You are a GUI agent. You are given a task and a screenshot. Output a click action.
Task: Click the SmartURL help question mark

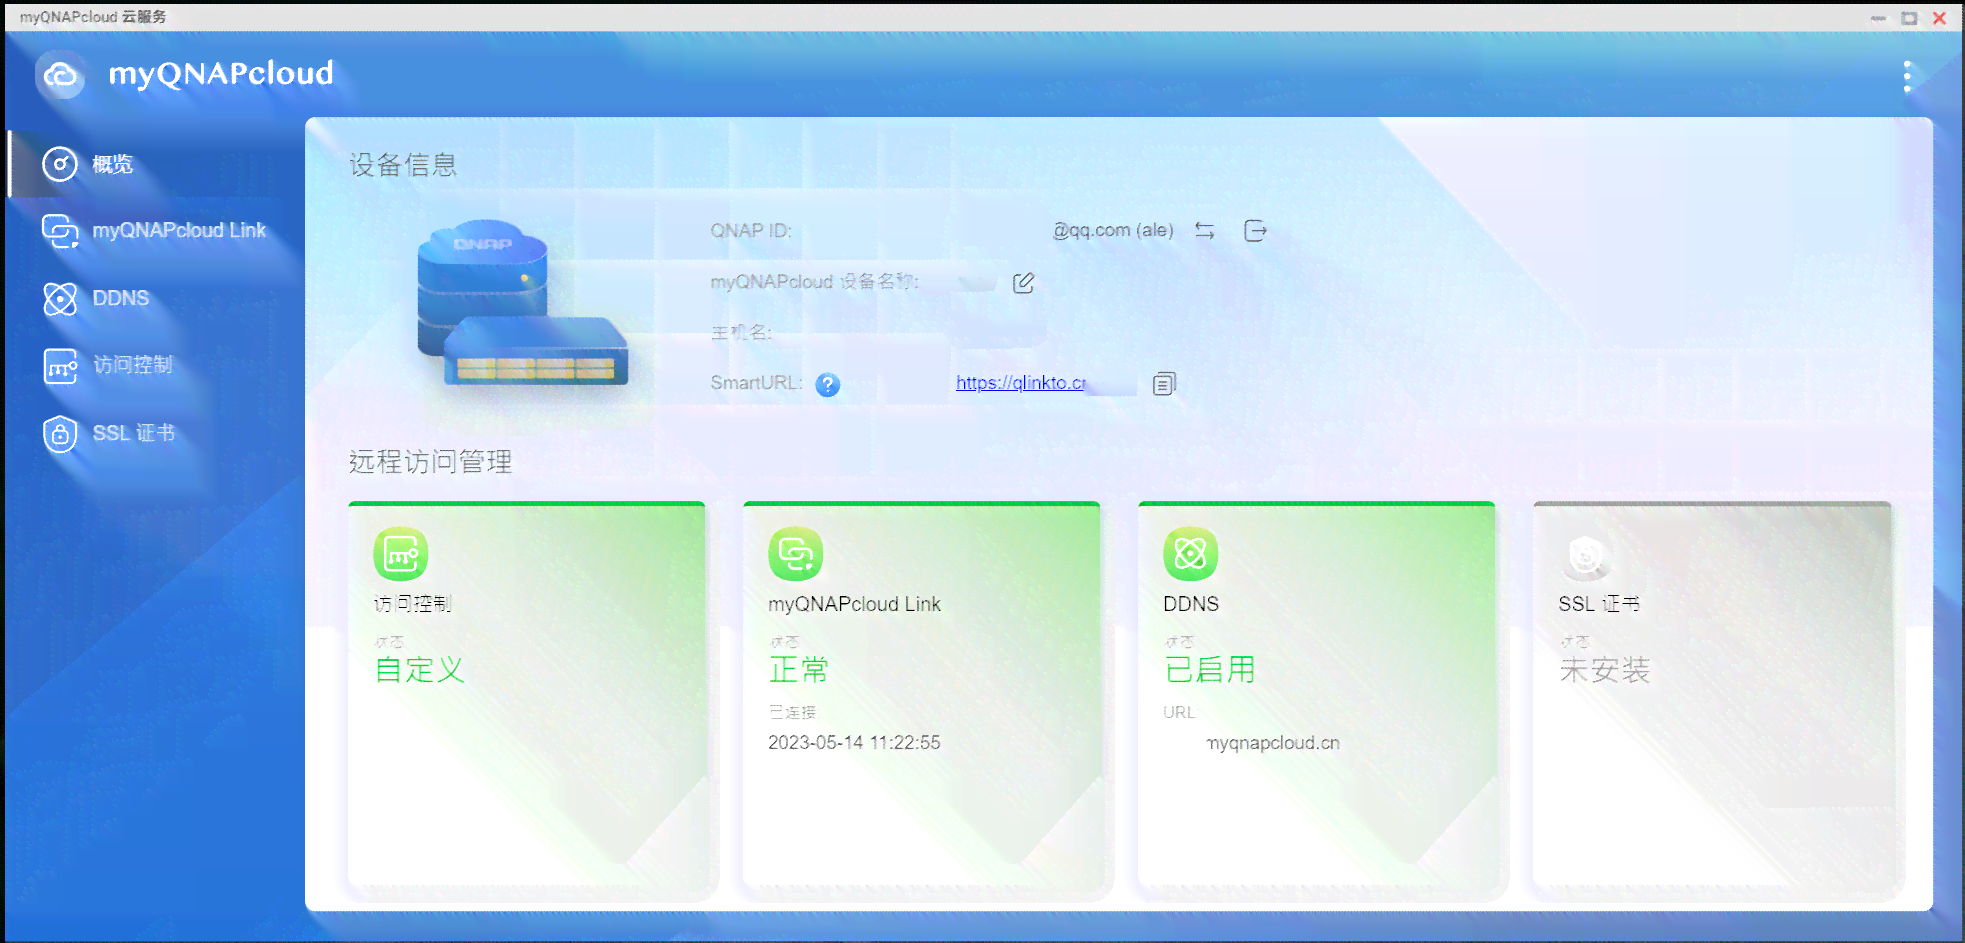coord(828,384)
